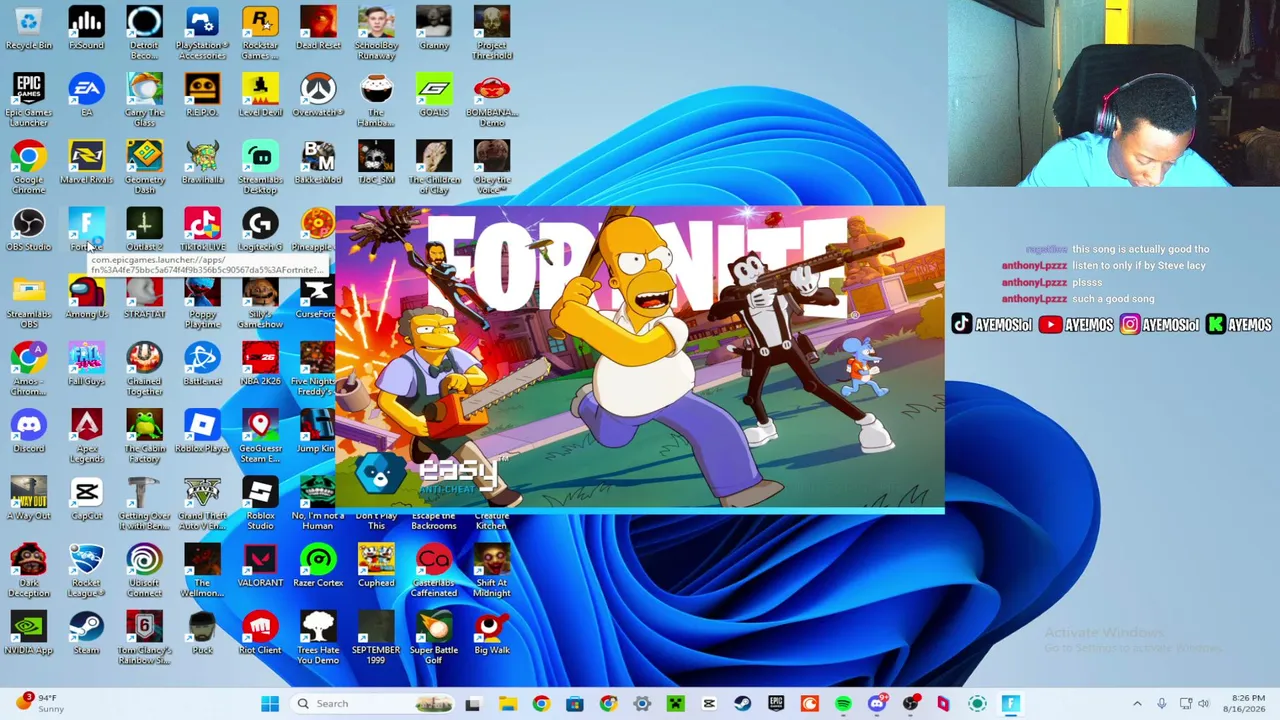Screen dimensions: 1280x720
Task: Select the EA app desktop icon
Action: (86, 95)
